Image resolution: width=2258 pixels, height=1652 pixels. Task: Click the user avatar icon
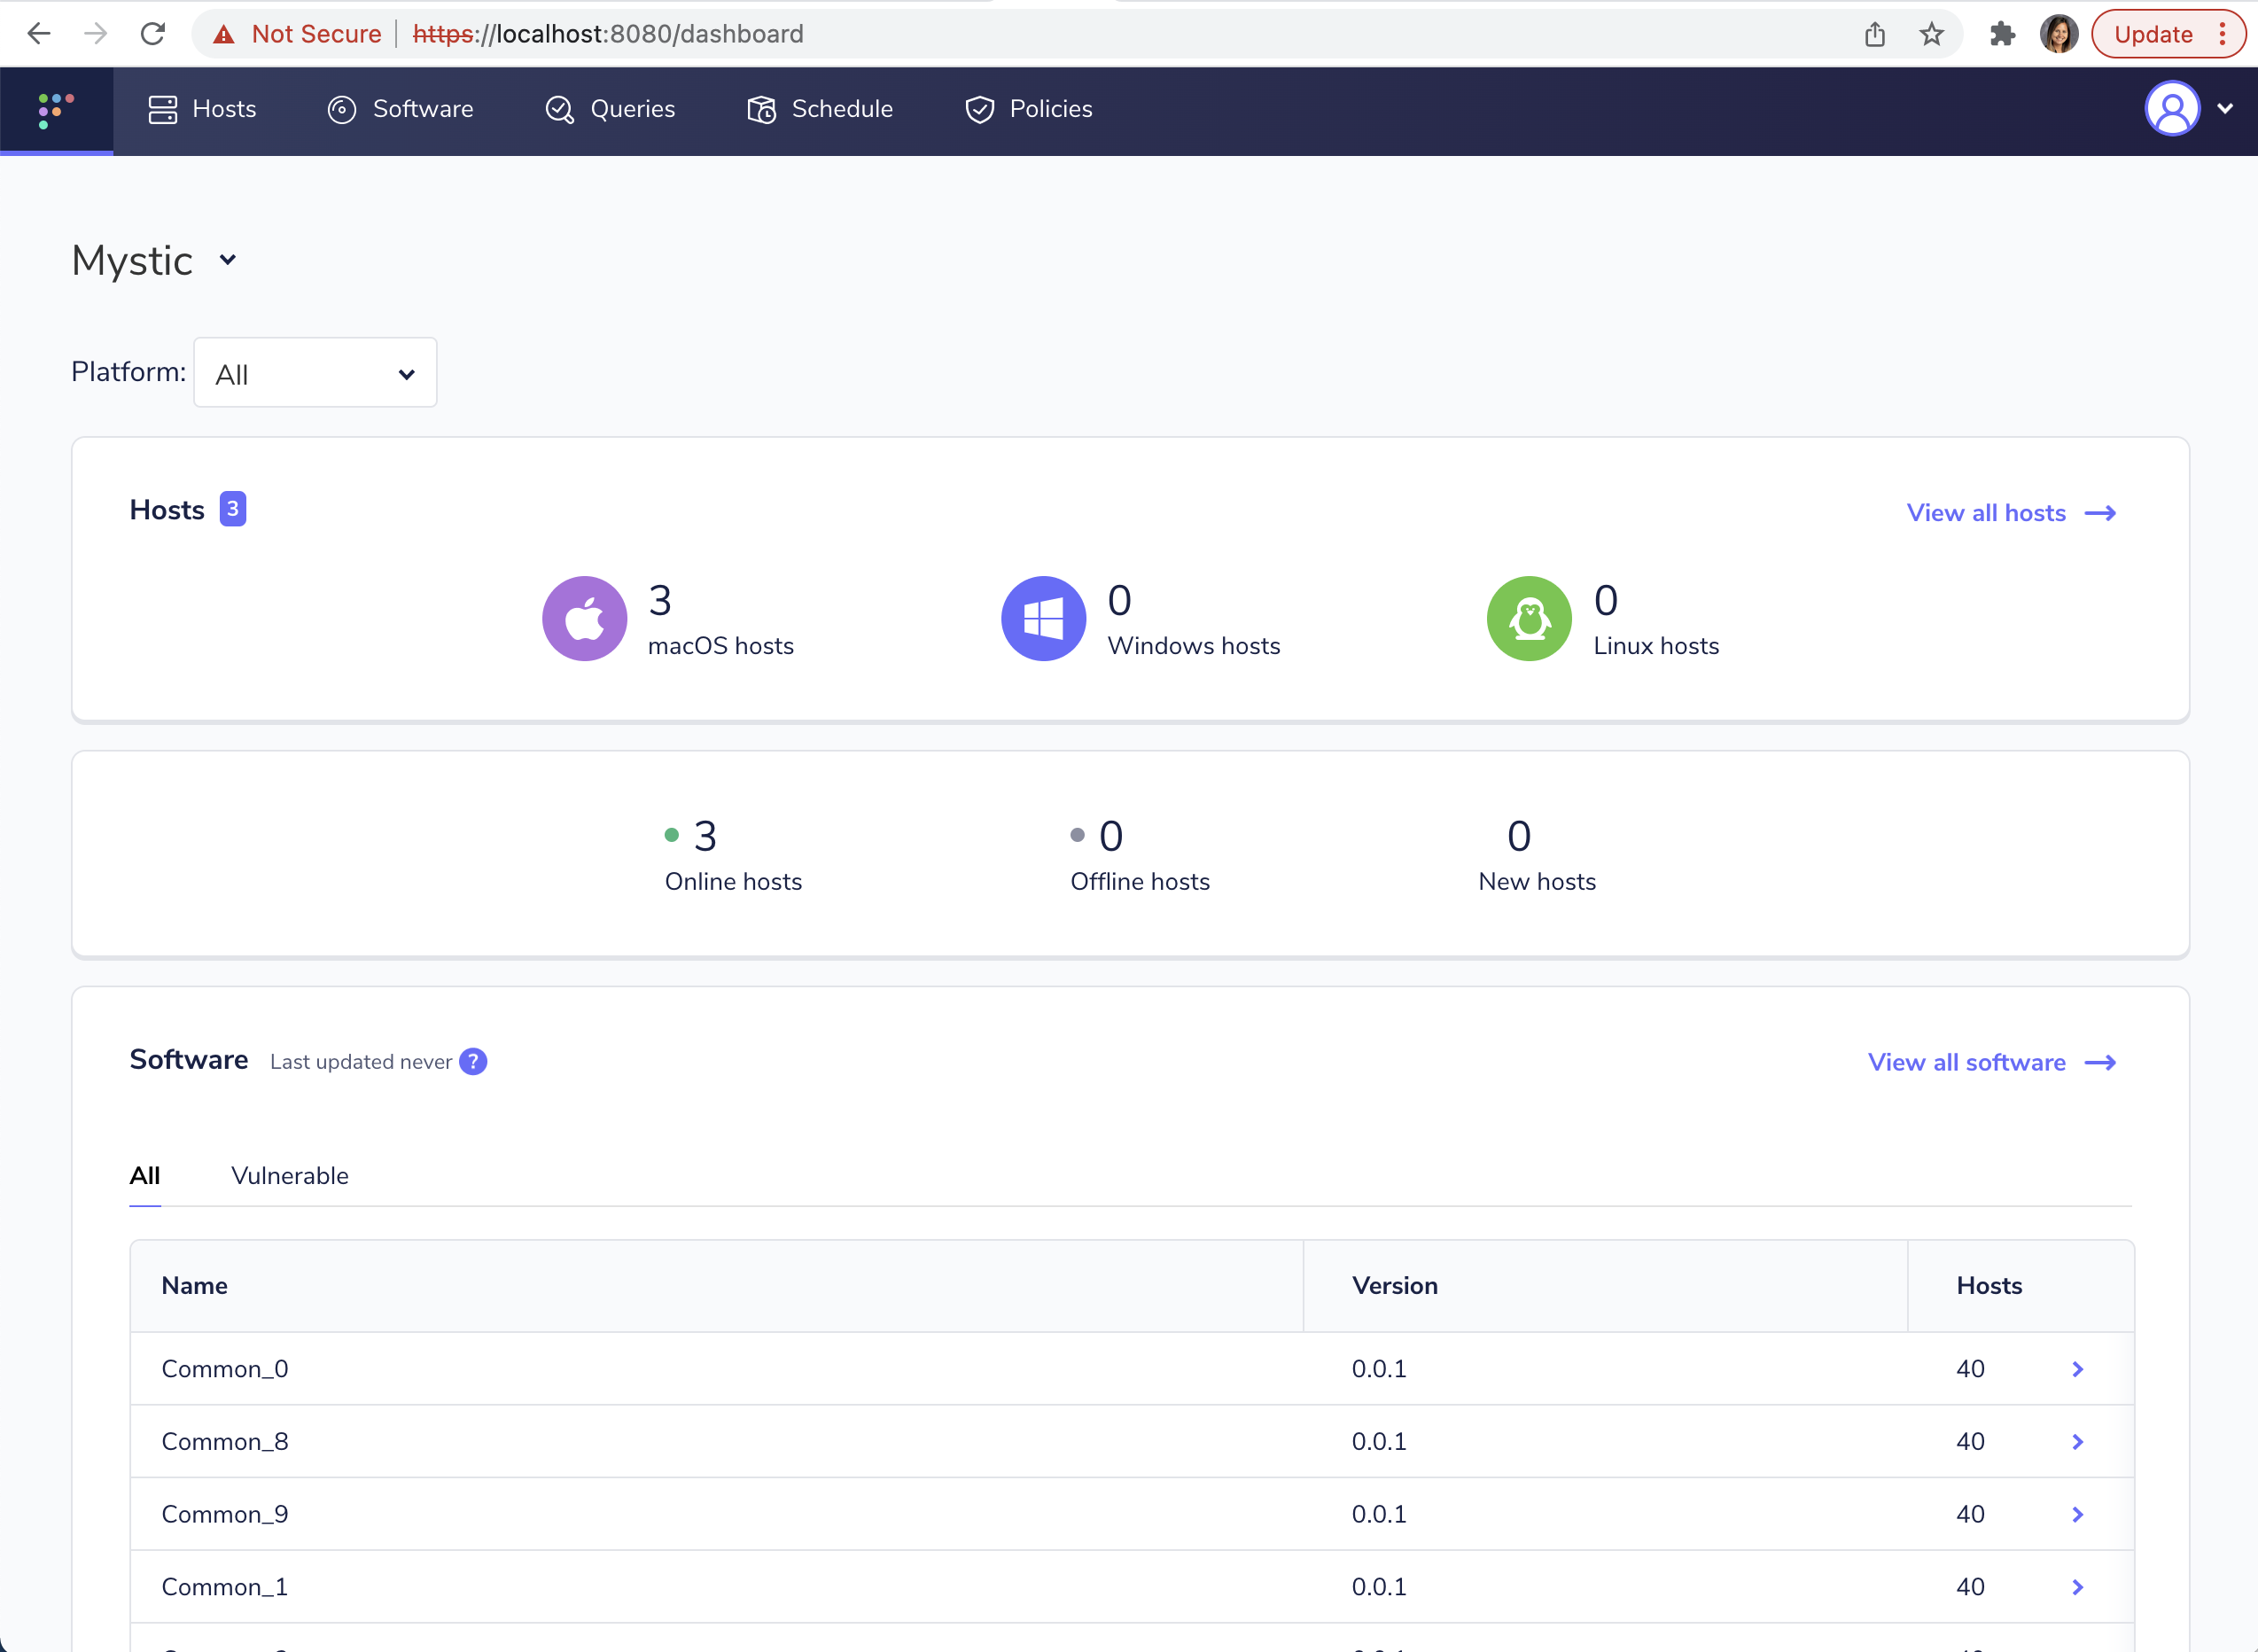(2172, 109)
